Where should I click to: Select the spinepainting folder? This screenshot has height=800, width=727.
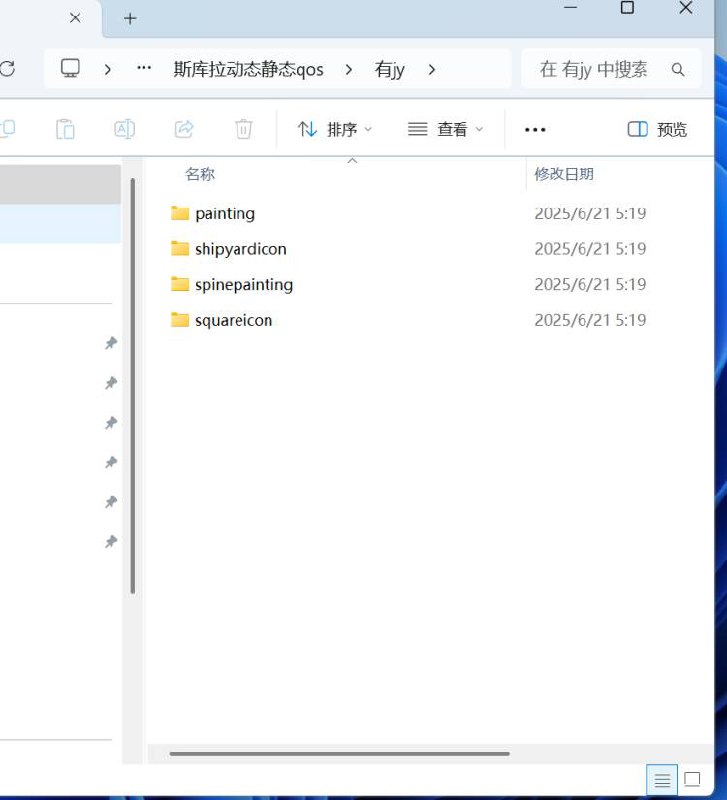243,285
